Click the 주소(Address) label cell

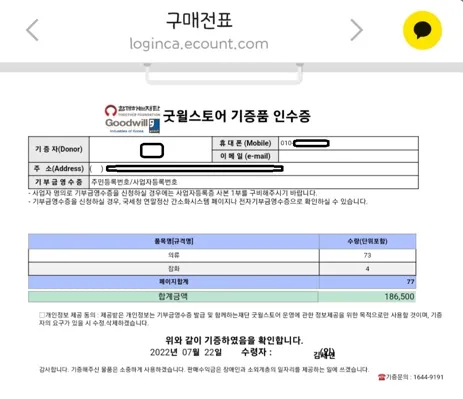[59, 169]
